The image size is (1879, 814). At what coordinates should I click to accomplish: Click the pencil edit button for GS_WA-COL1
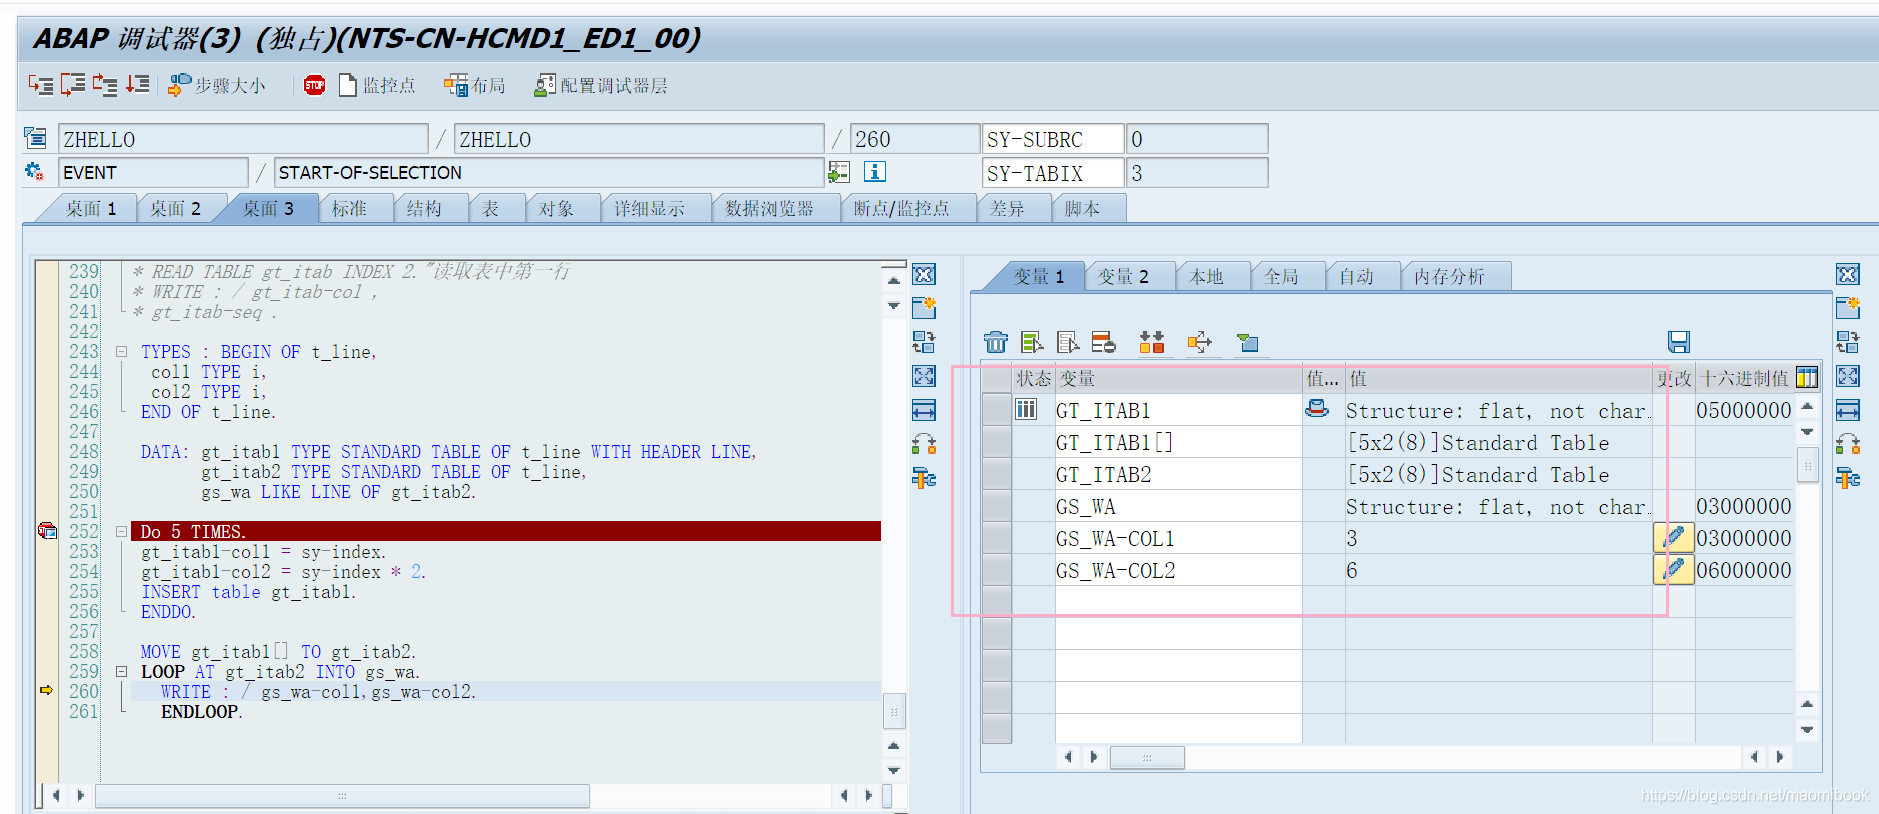[x=1673, y=538]
